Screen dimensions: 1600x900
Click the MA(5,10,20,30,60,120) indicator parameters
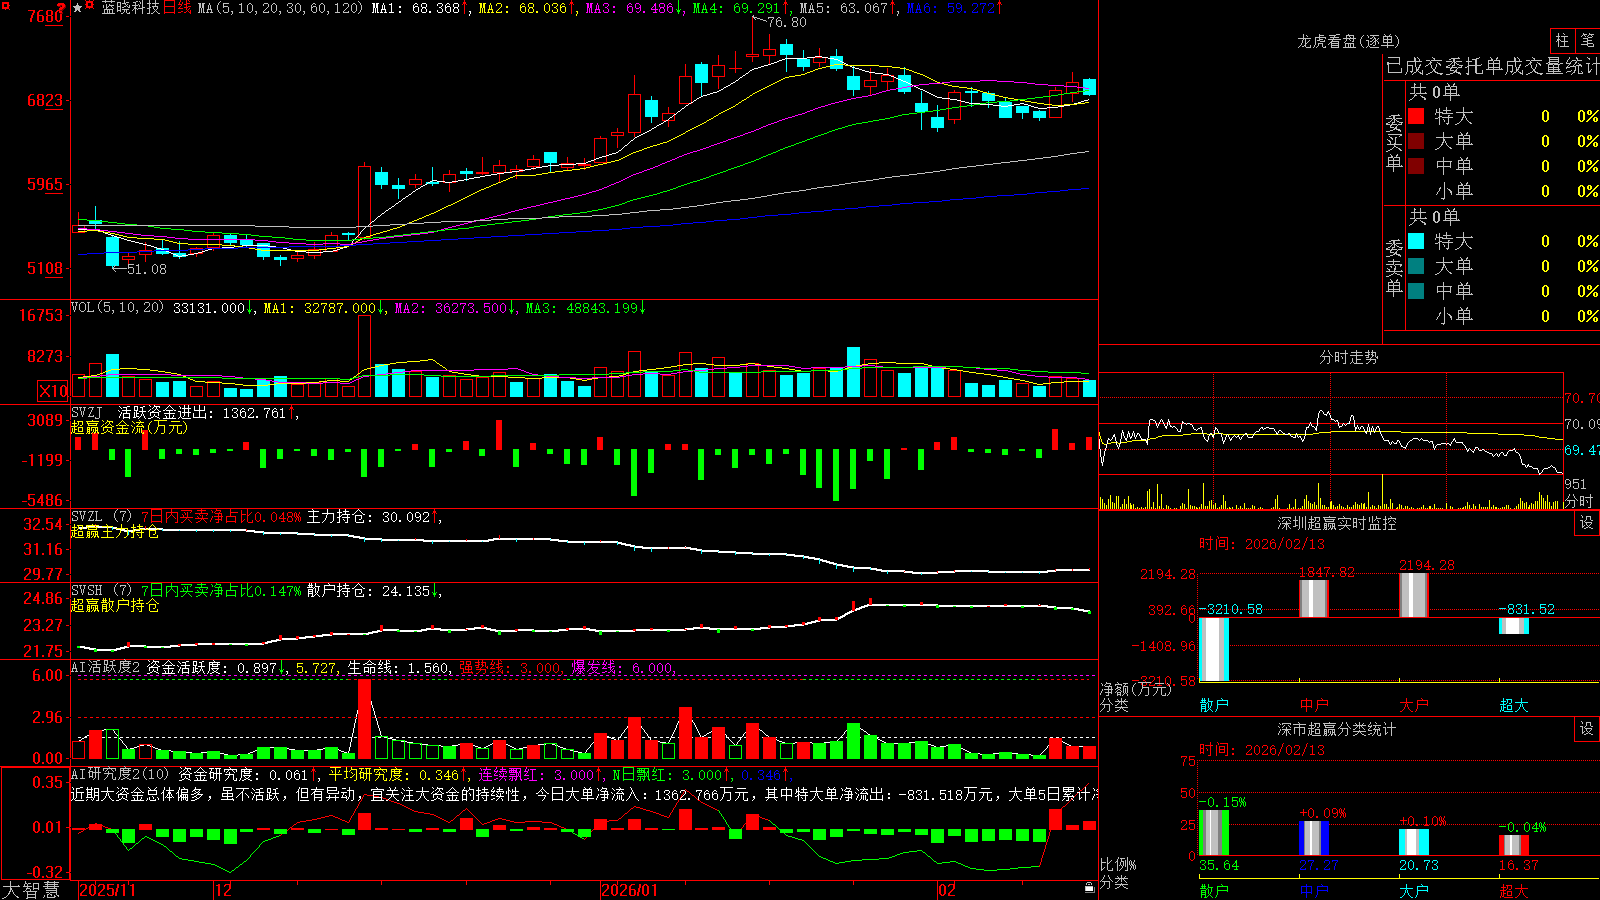pos(280,8)
